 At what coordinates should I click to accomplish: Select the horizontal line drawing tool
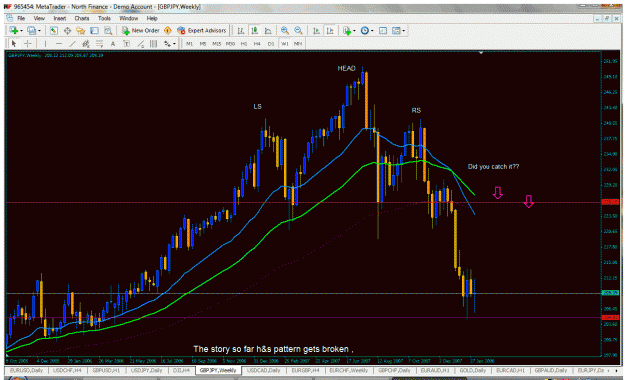tap(59, 43)
